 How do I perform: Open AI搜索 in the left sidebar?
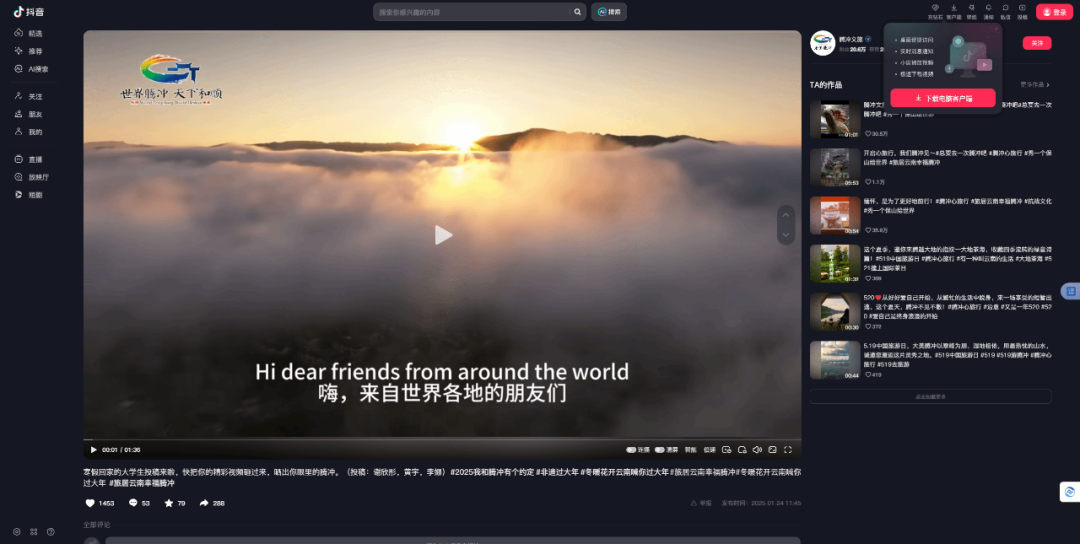point(32,69)
